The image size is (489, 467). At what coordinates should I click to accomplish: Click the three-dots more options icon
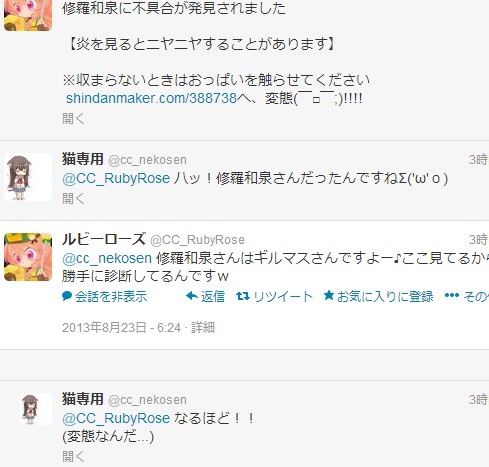point(452,295)
